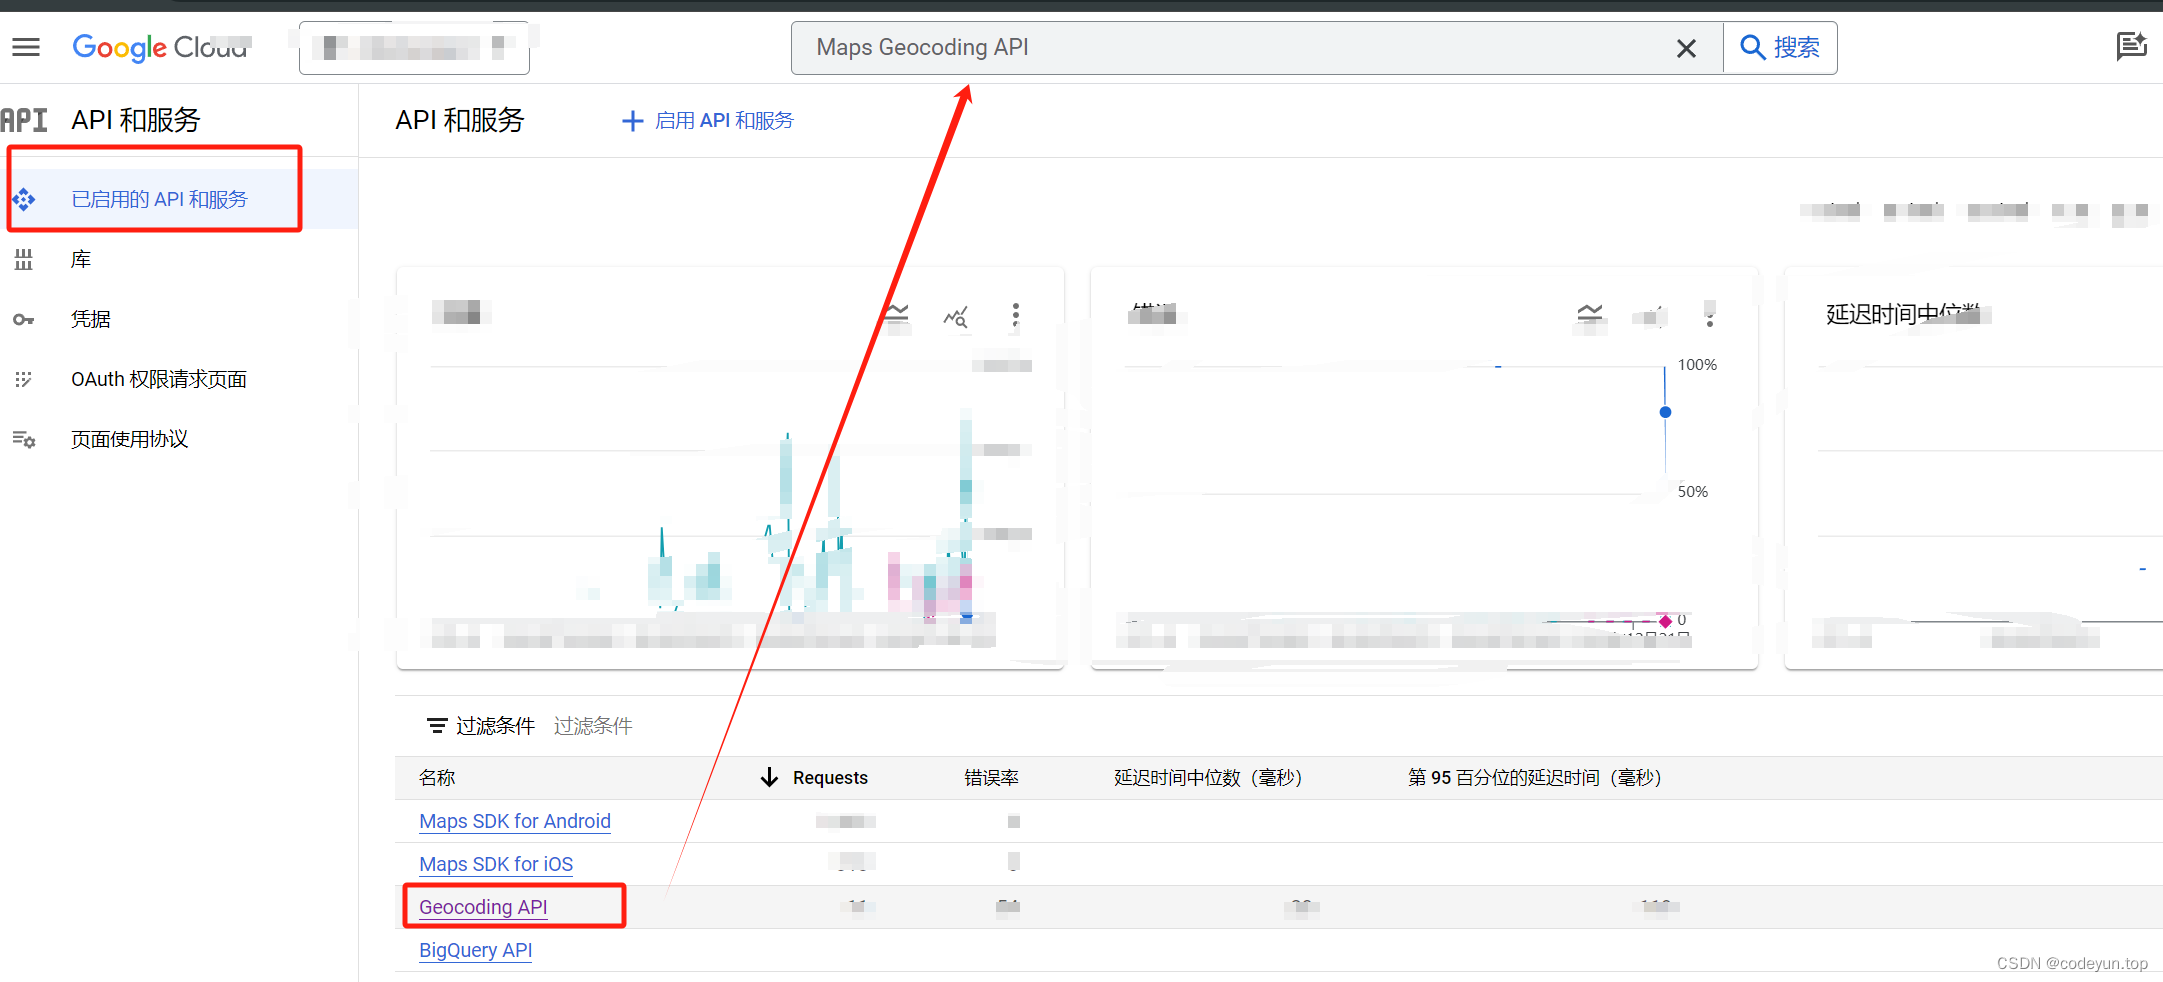Image resolution: width=2163 pixels, height=982 pixels.
Task: Toggle legend icon on traffic chart
Action: [897, 315]
